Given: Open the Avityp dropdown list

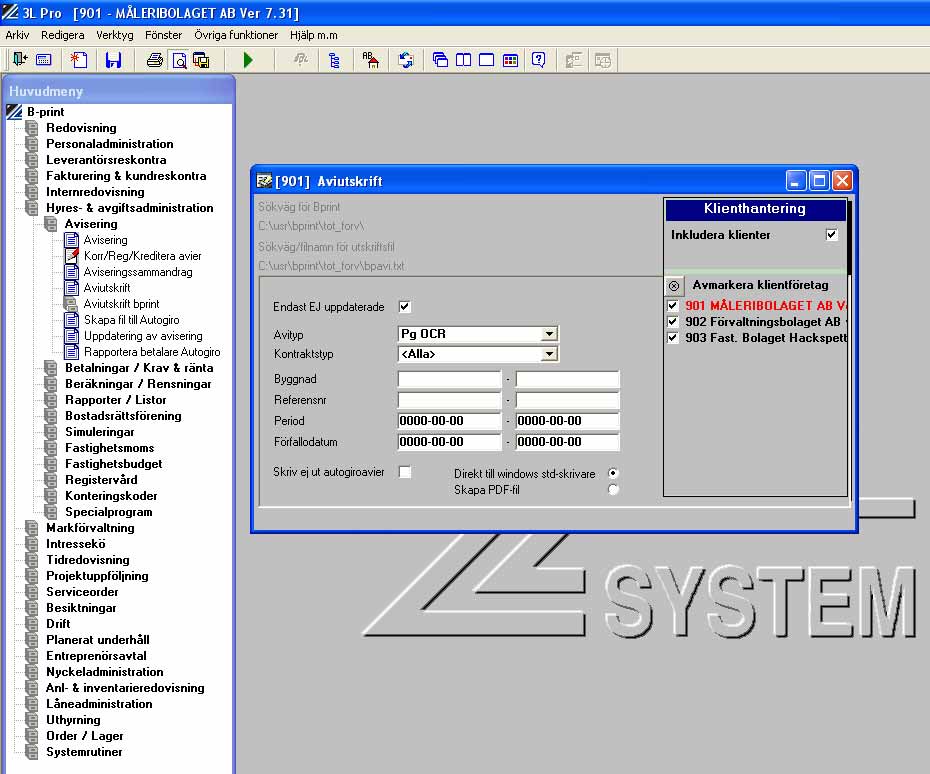Looking at the screenshot, I should tap(549, 334).
